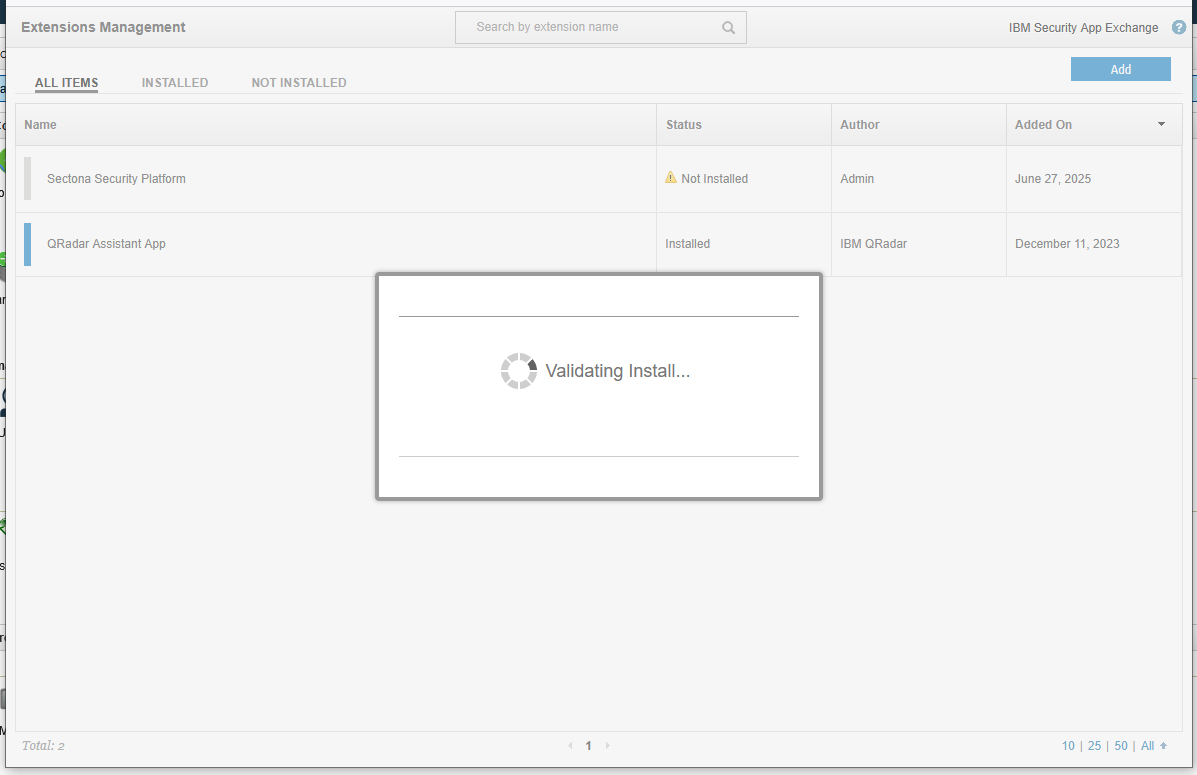Click the search magnifier icon
Viewport: 1197px width, 775px height.
click(728, 28)
